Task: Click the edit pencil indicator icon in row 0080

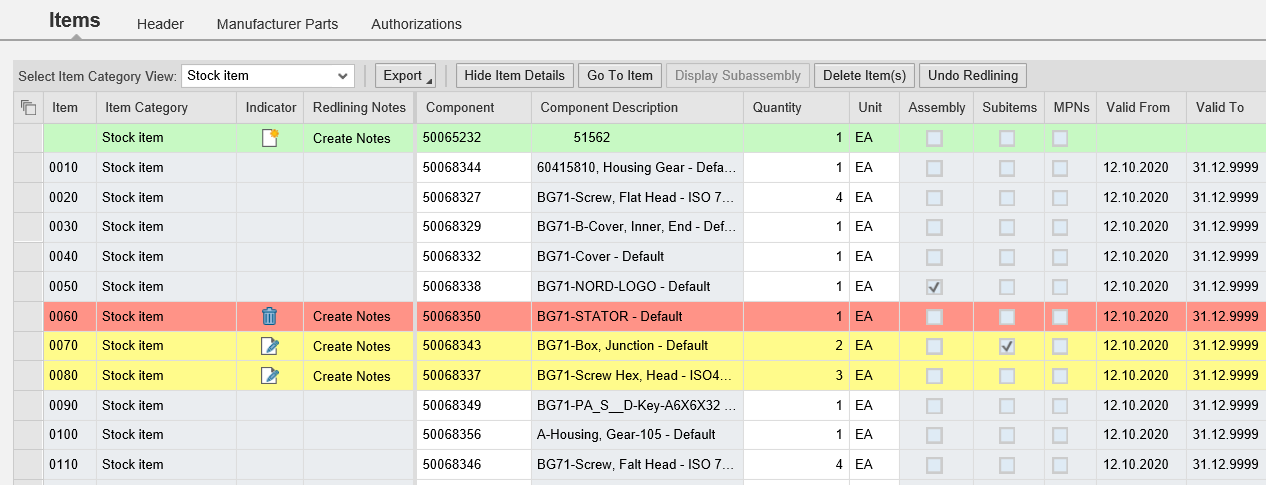Action: (269, 376)
